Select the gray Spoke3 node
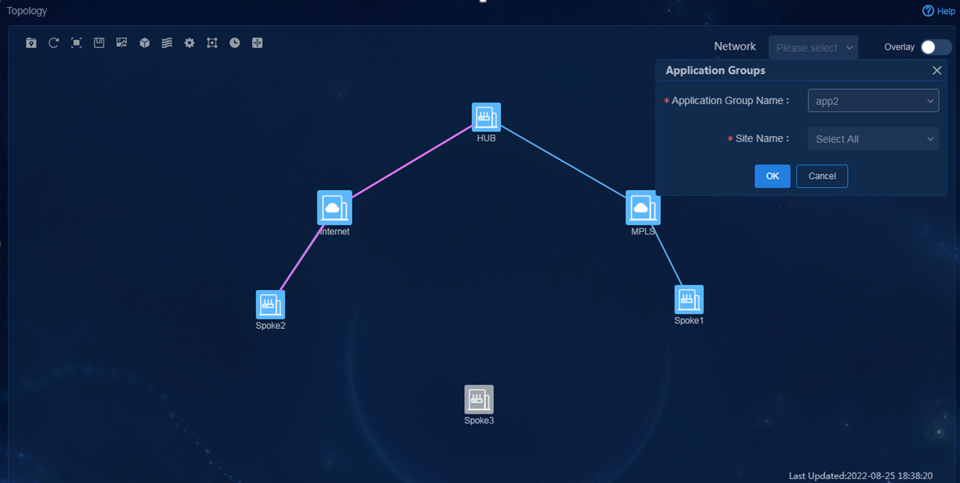Image resolution: width=960 pixels, height=483 pixels. pos(479,399)
